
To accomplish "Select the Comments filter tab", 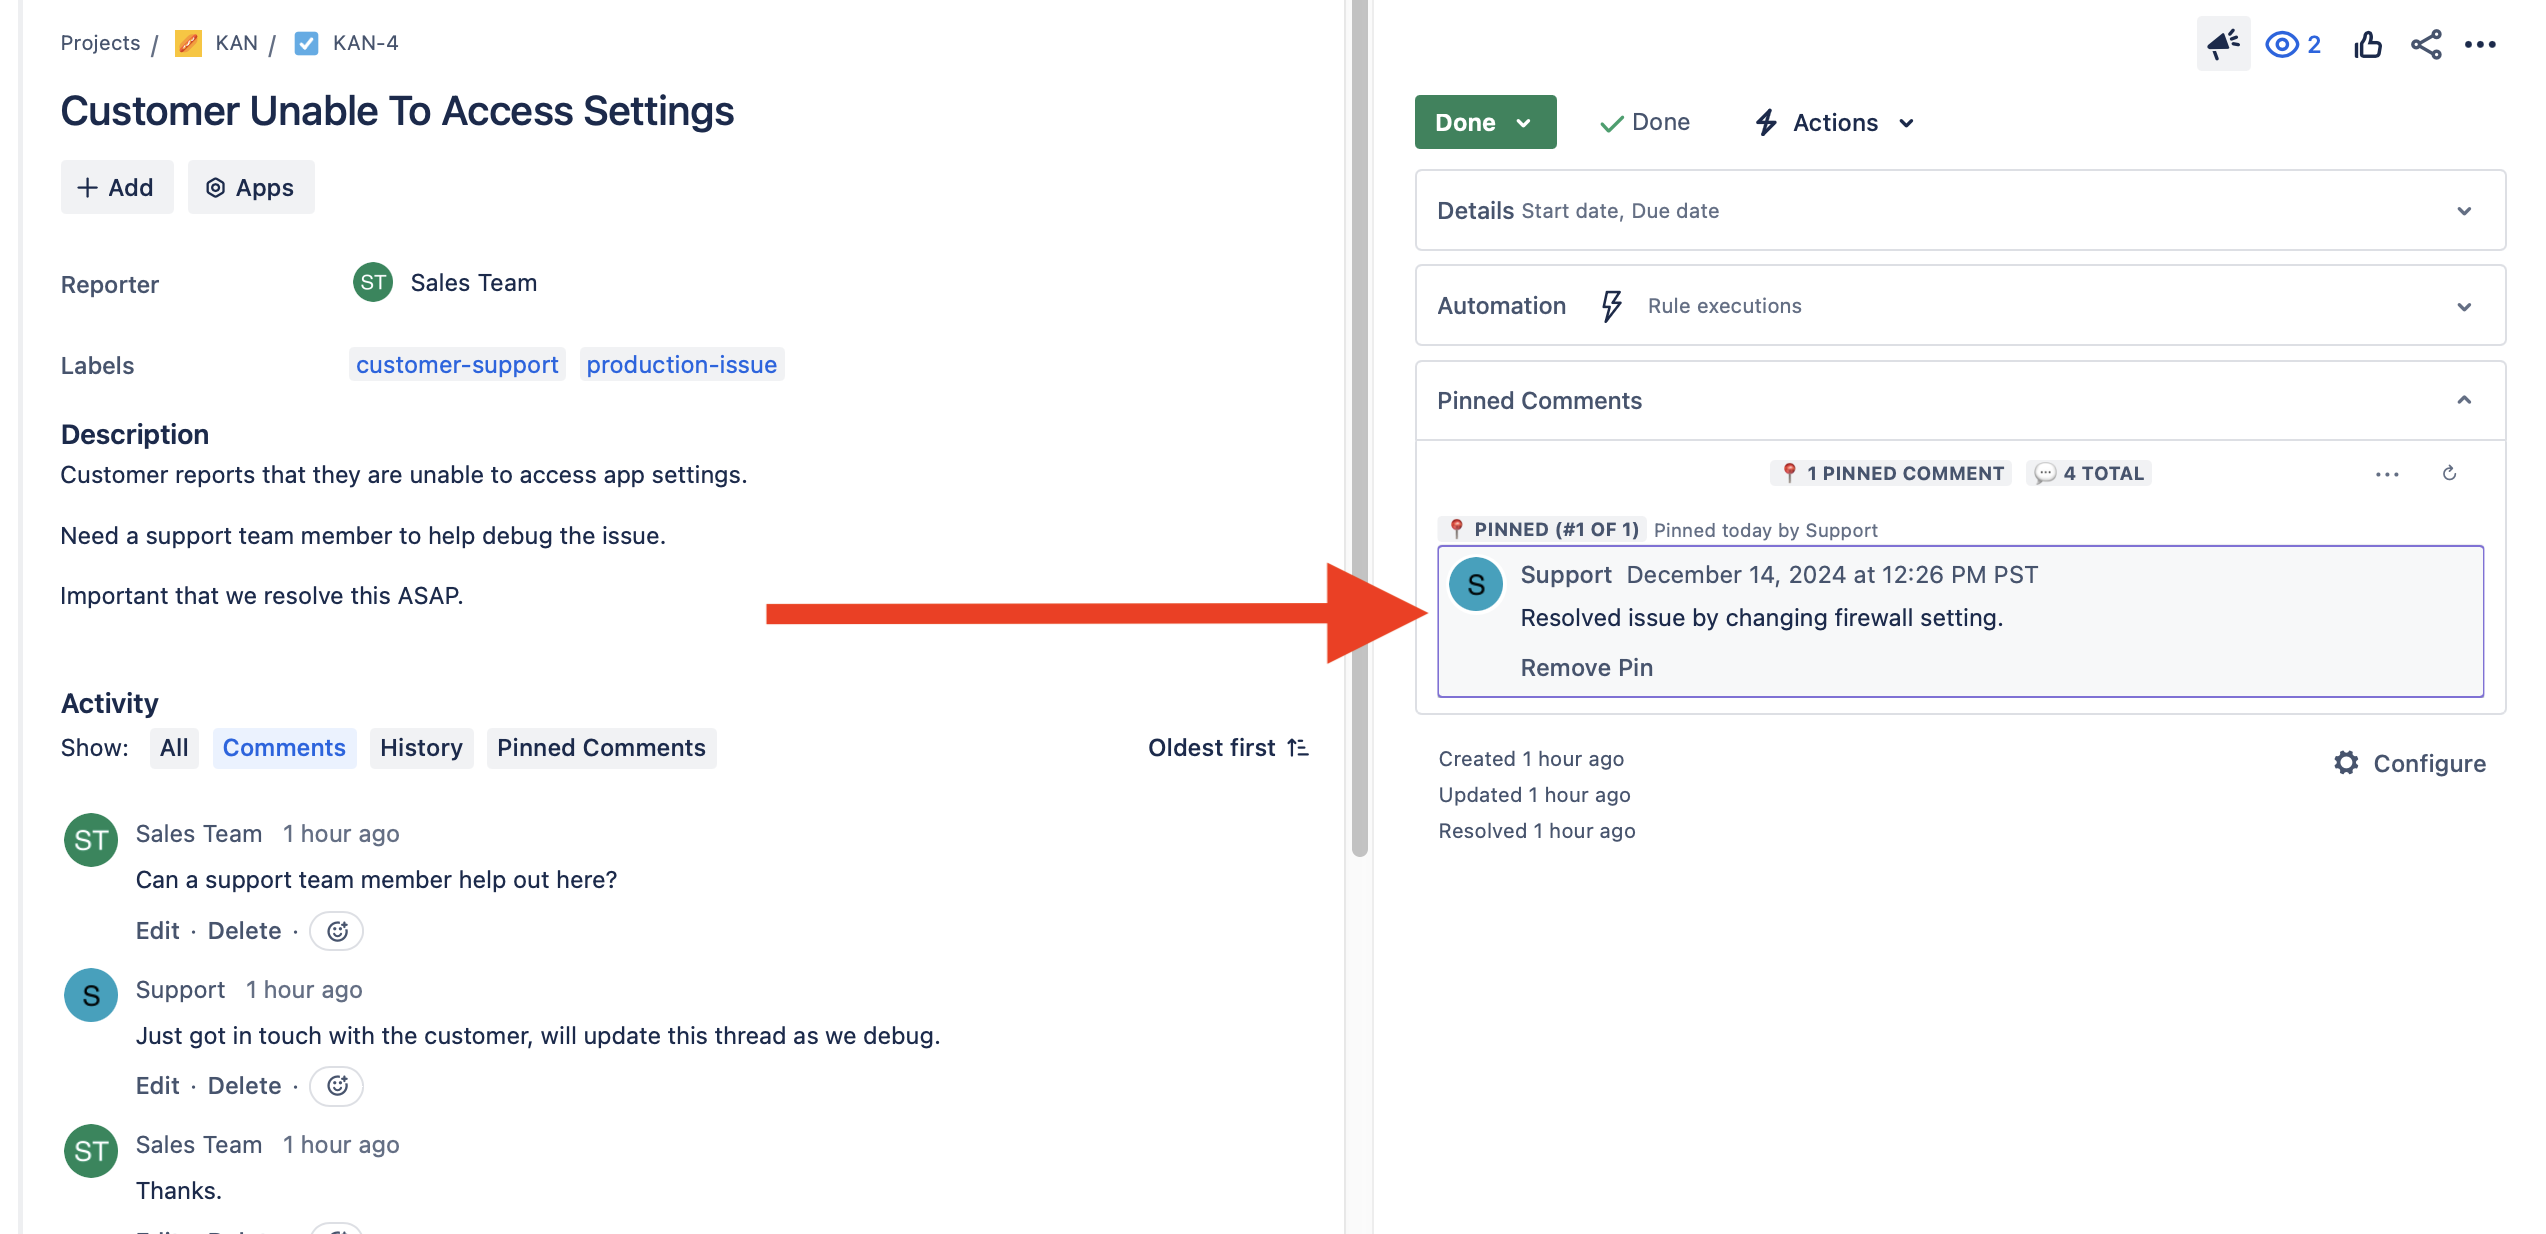I will 284,747.
